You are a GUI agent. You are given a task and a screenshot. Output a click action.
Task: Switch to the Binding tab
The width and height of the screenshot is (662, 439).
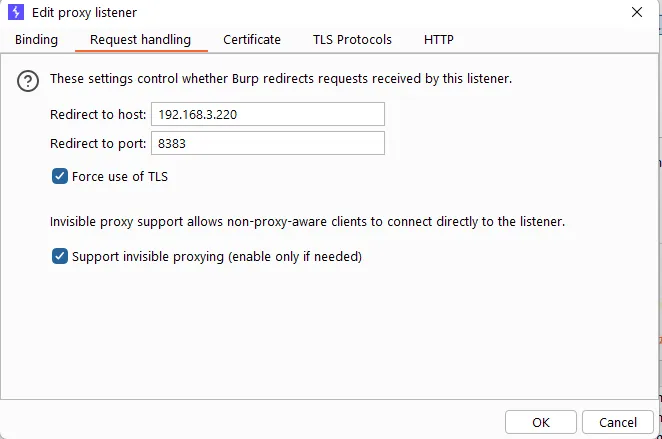[36, 40]
